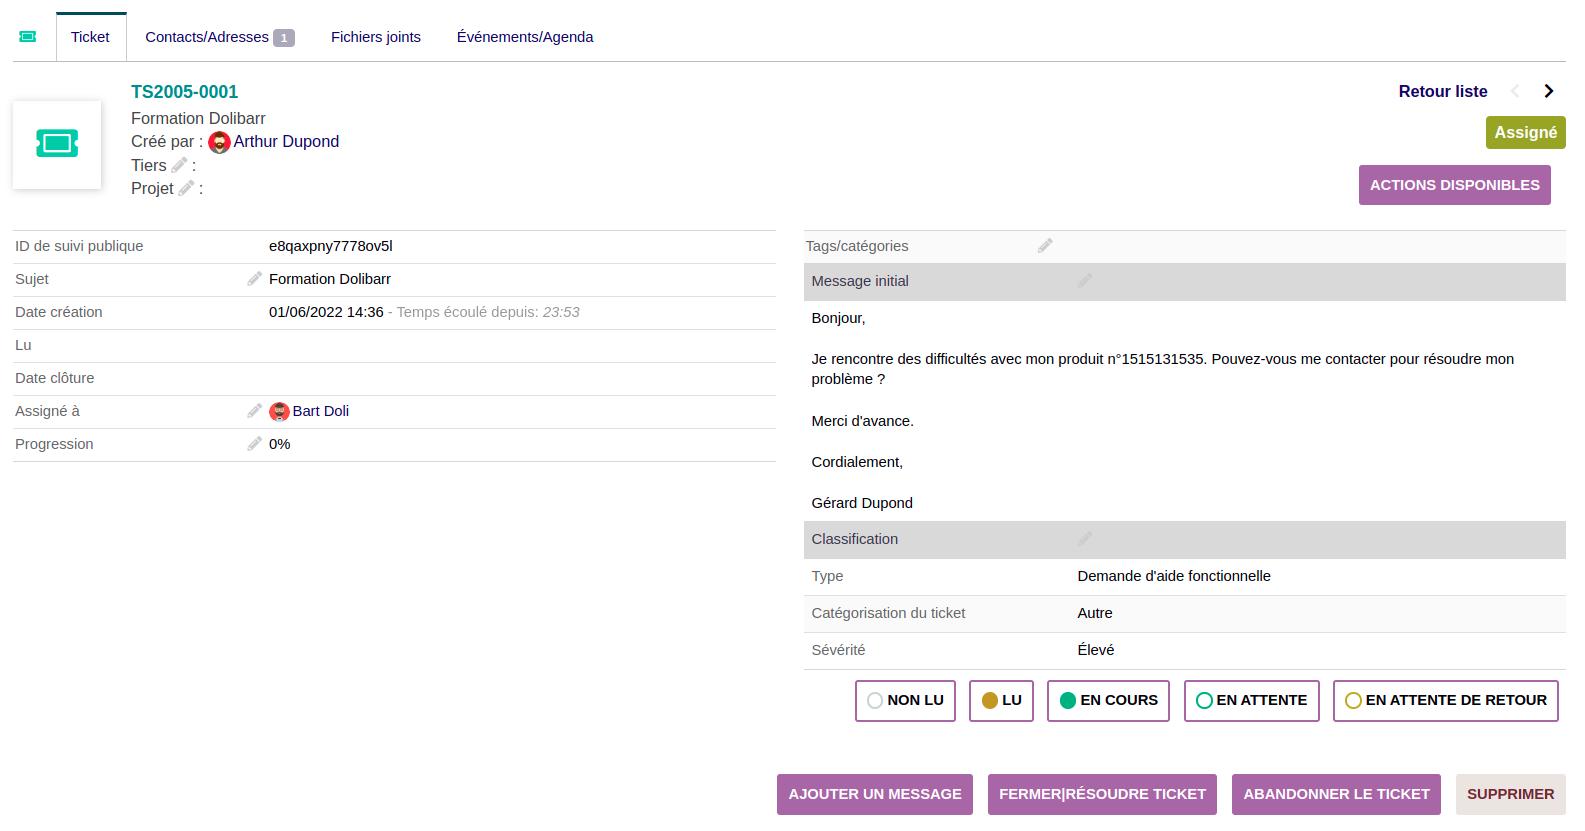Click Fermer|Résoudre ticket button

point(1102,794)
